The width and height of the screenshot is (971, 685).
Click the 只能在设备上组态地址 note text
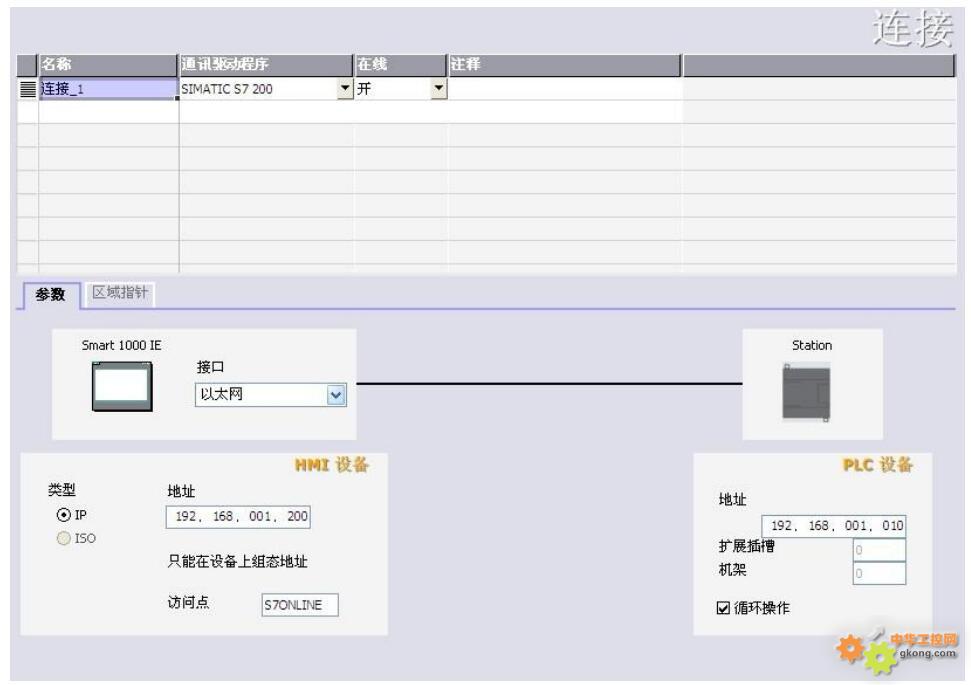coord(238,562)
